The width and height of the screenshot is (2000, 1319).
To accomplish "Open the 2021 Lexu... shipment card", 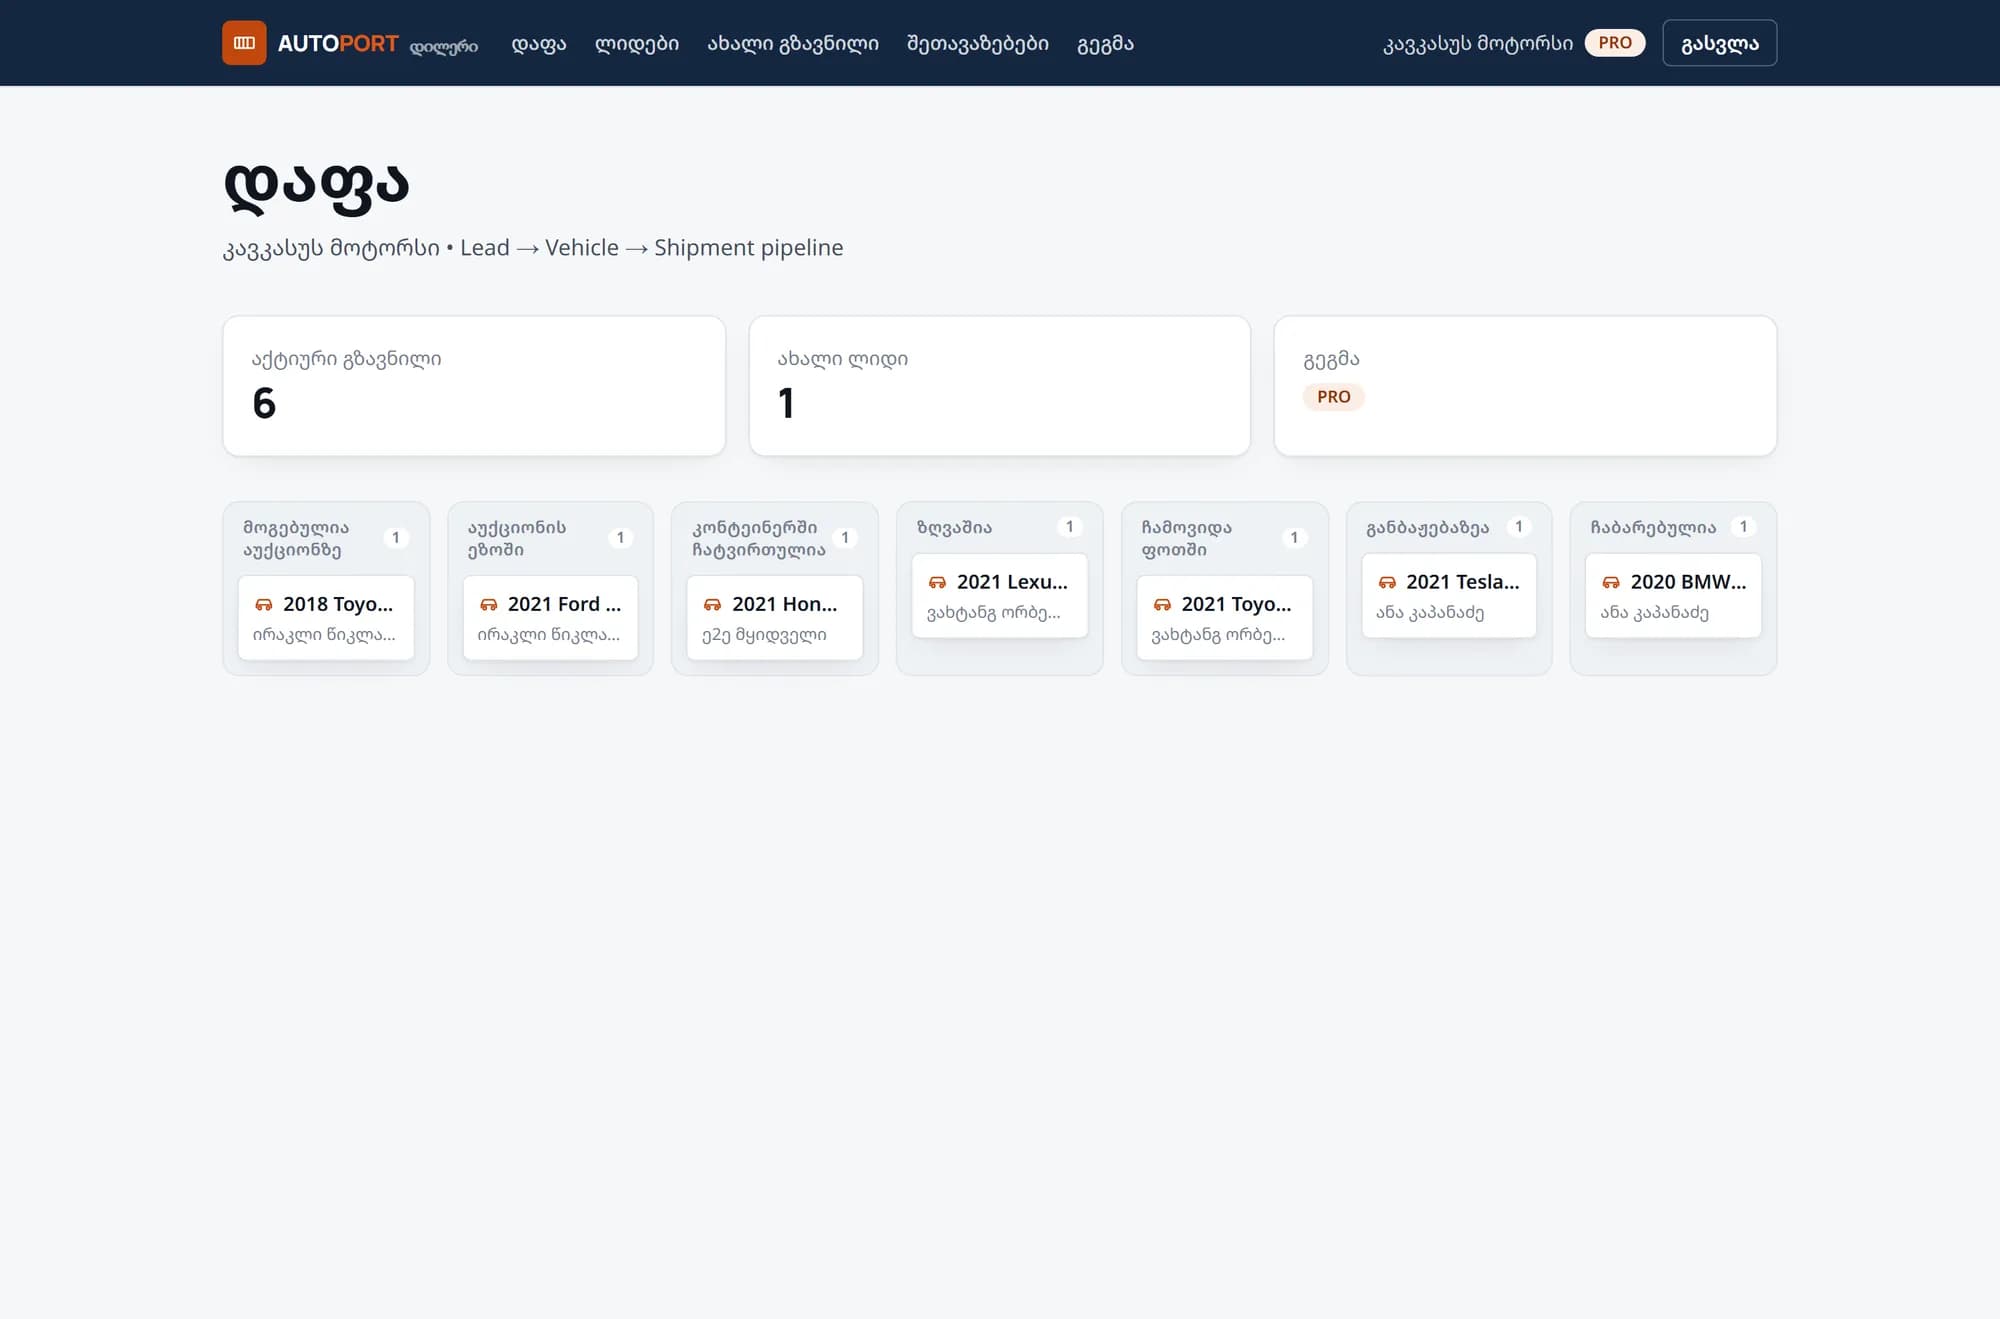I will [1000, 595].
